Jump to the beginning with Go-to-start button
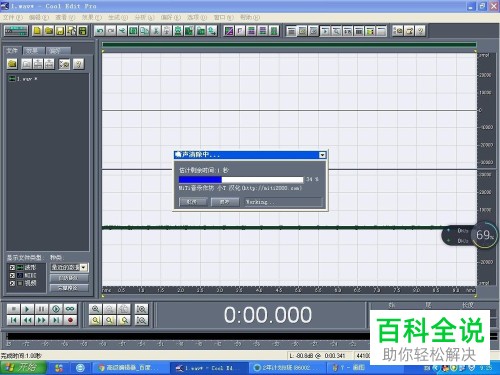The width and height of the screenshot is (500, 375). (x=13, y=320)
